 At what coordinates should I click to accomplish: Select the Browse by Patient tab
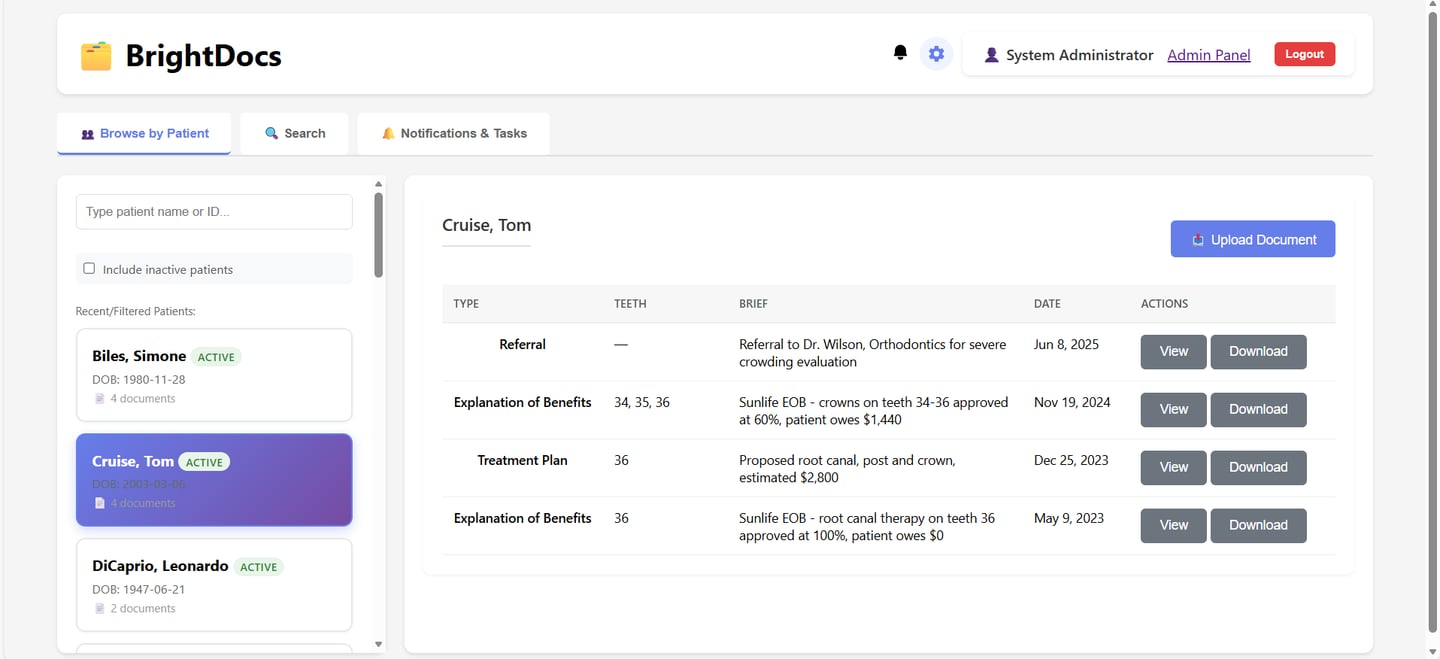click(144, 134)
